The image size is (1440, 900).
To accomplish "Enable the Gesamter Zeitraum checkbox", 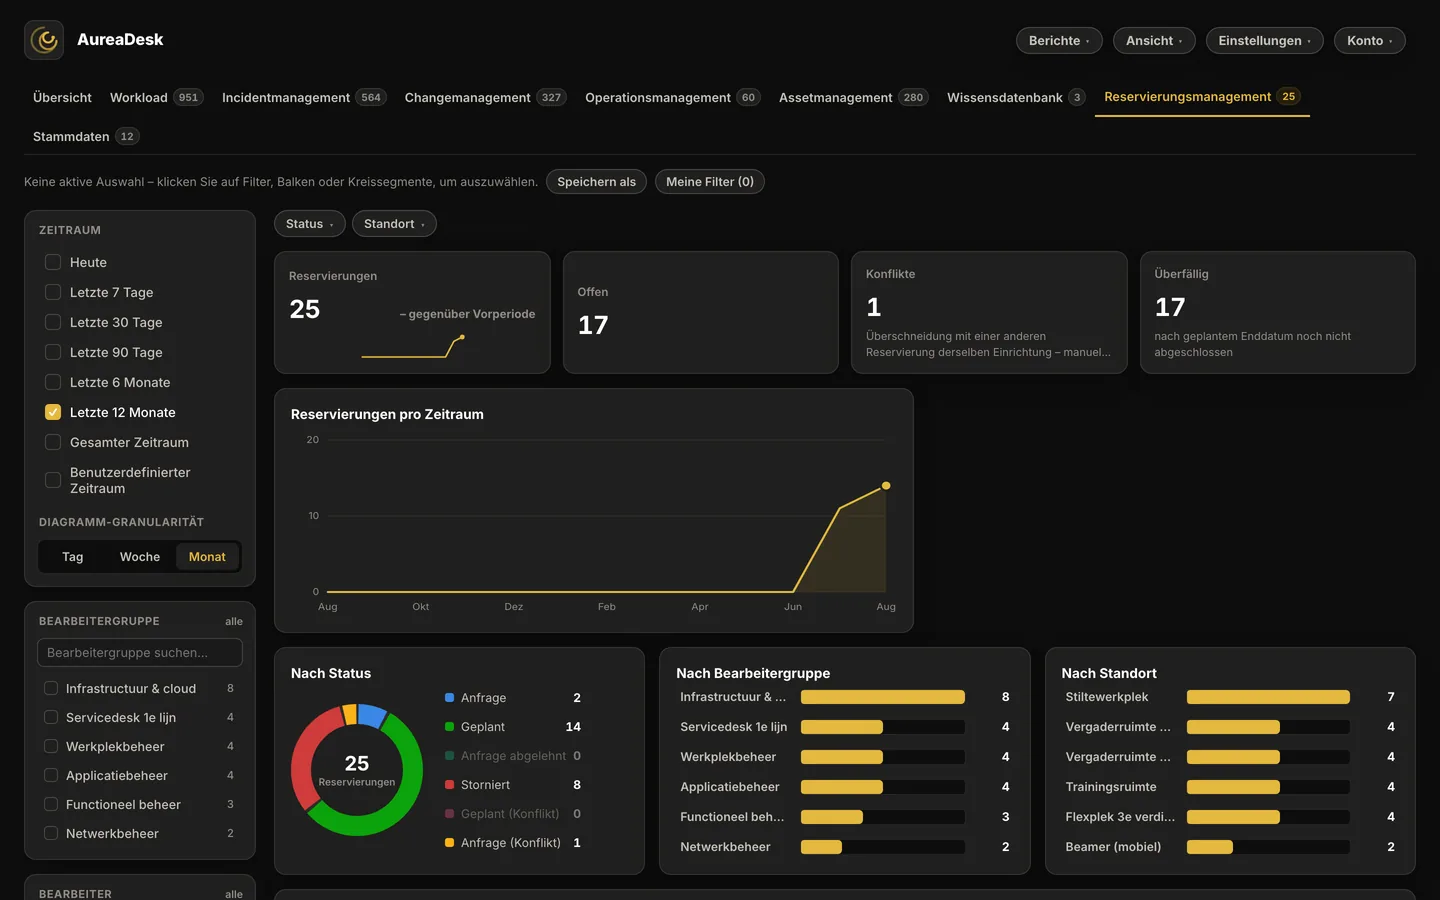I will 53,442.
